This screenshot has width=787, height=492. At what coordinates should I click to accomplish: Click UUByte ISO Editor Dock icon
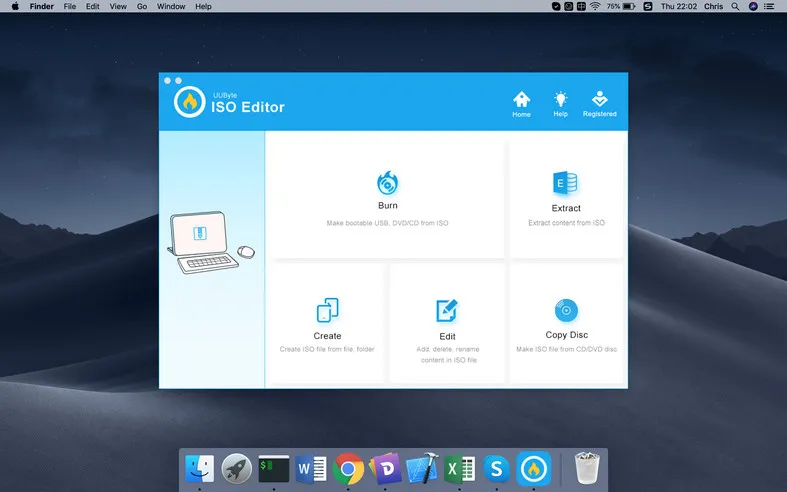coord(534,469)
